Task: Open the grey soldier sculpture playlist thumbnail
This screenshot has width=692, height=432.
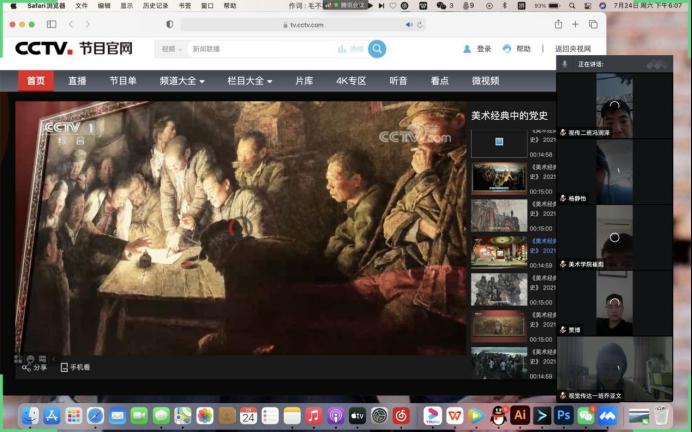Action: [x=499, y=289]
